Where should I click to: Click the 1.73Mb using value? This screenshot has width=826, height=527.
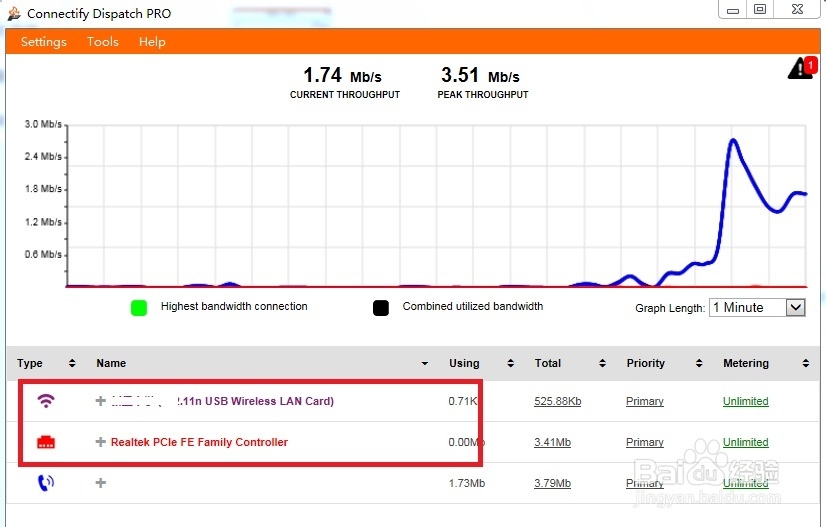467,483
